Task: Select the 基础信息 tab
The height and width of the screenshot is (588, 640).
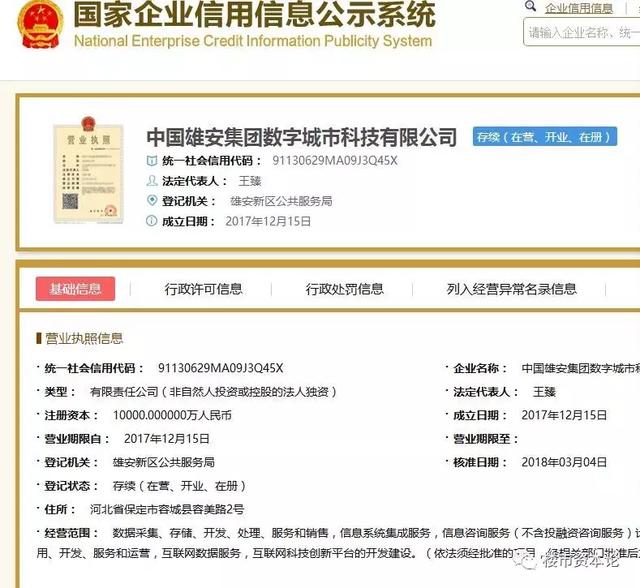Action: coord(76,289)
